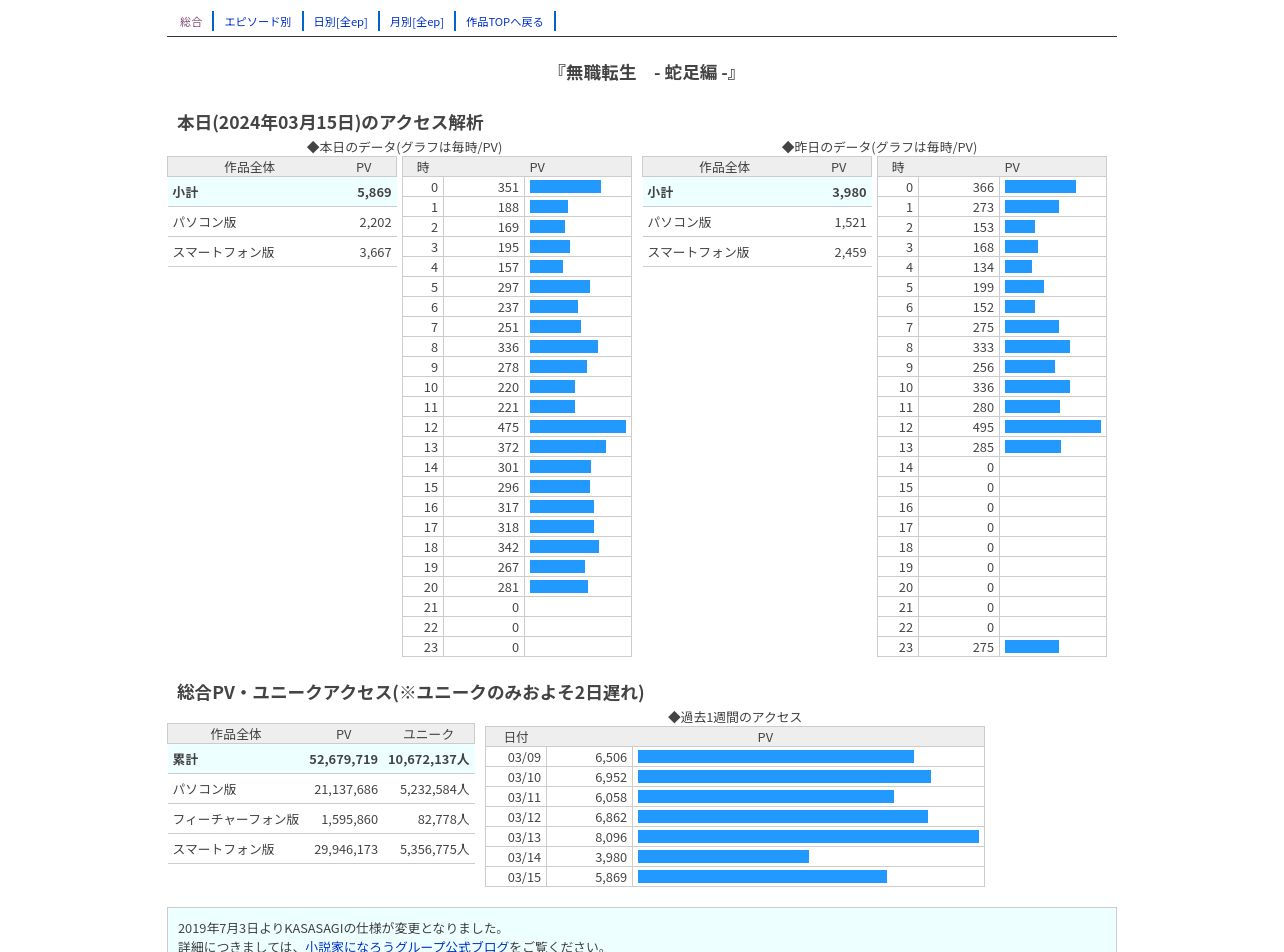Click the 03/13 weekly bar showing 8,096

point(808,837)
